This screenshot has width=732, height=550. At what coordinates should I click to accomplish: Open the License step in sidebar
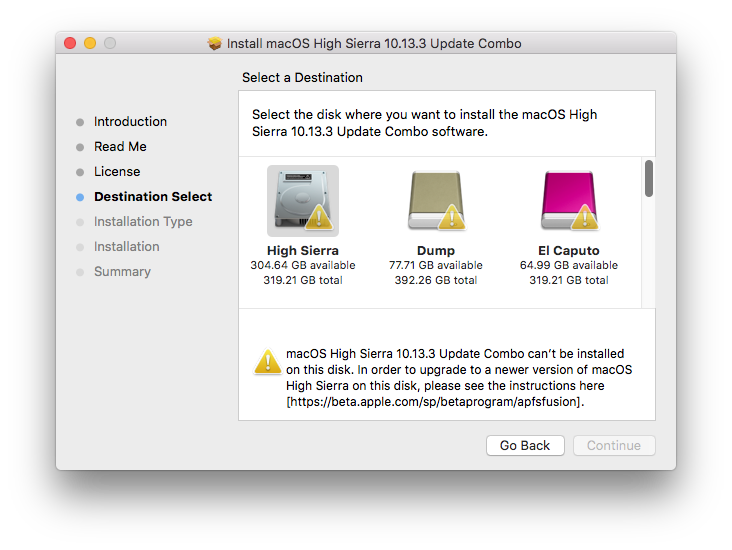point(117,171)
